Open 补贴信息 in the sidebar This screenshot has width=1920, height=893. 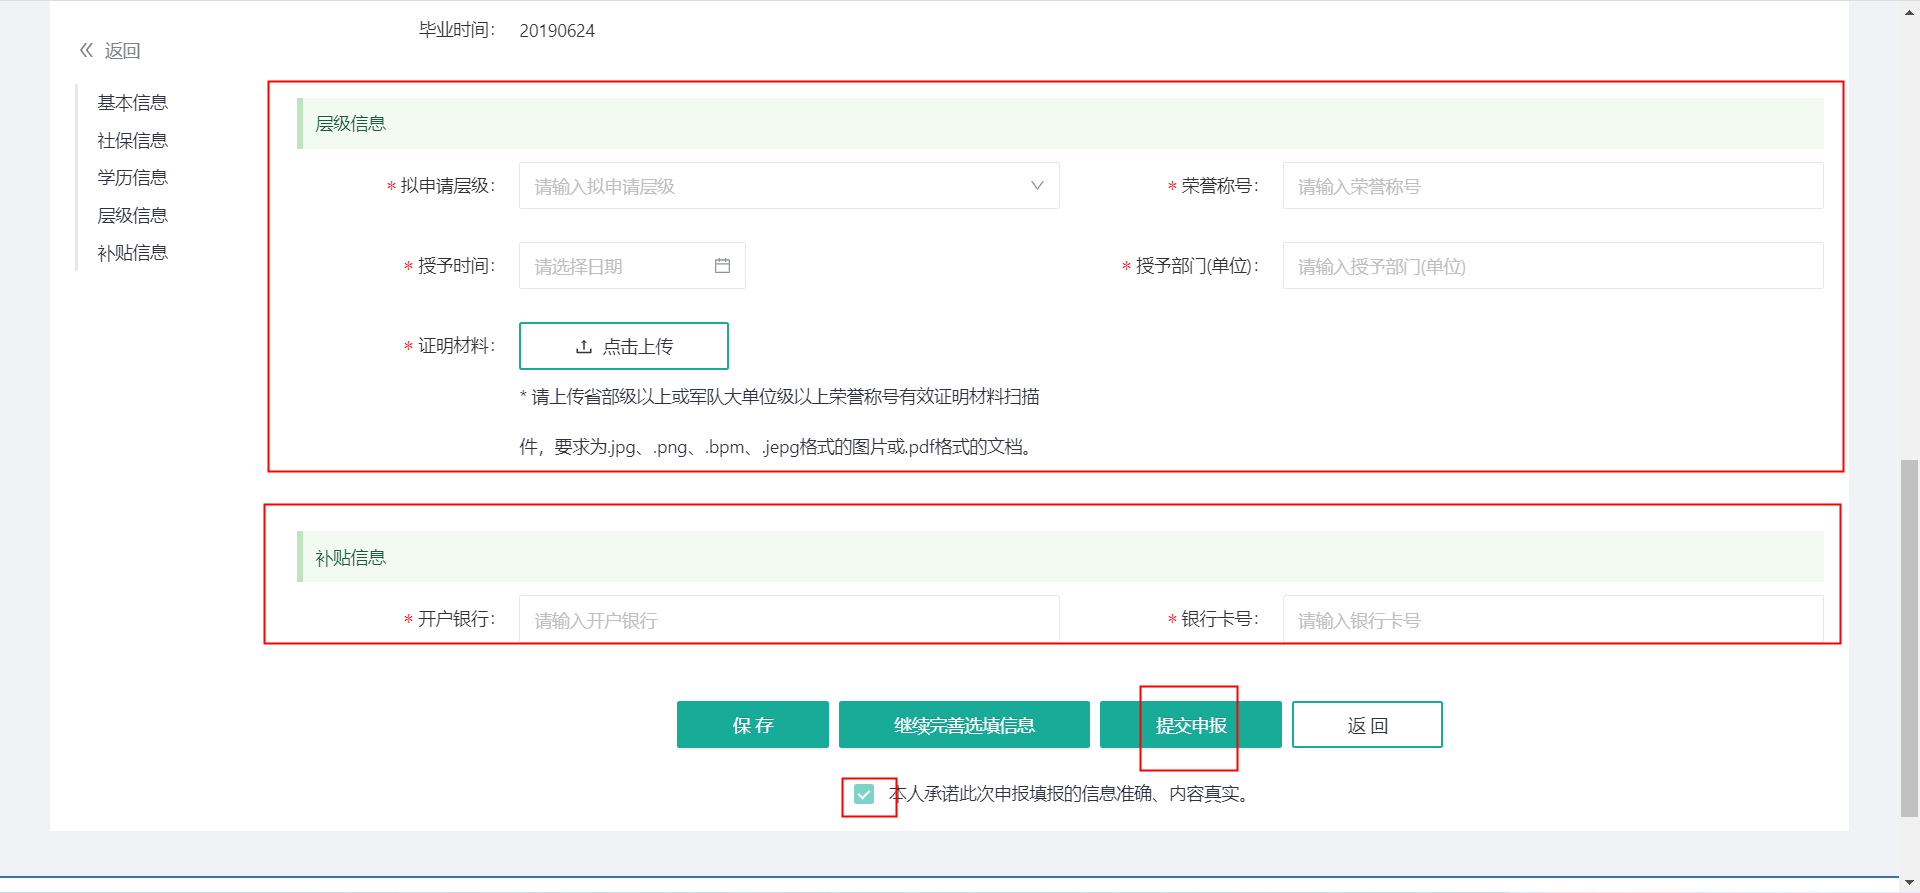[132, 253]
